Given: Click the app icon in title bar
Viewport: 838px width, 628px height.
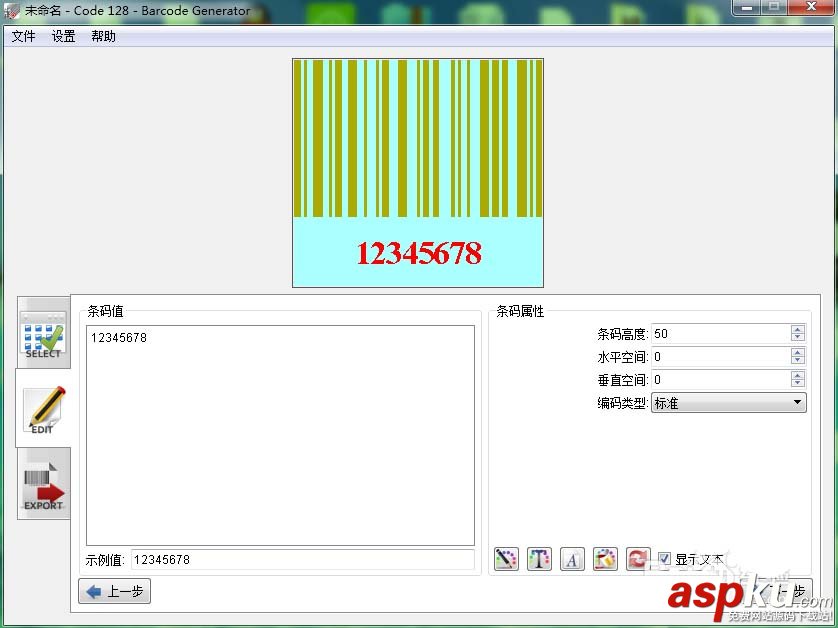Looking at the screenshot, I should click(12, 11).
